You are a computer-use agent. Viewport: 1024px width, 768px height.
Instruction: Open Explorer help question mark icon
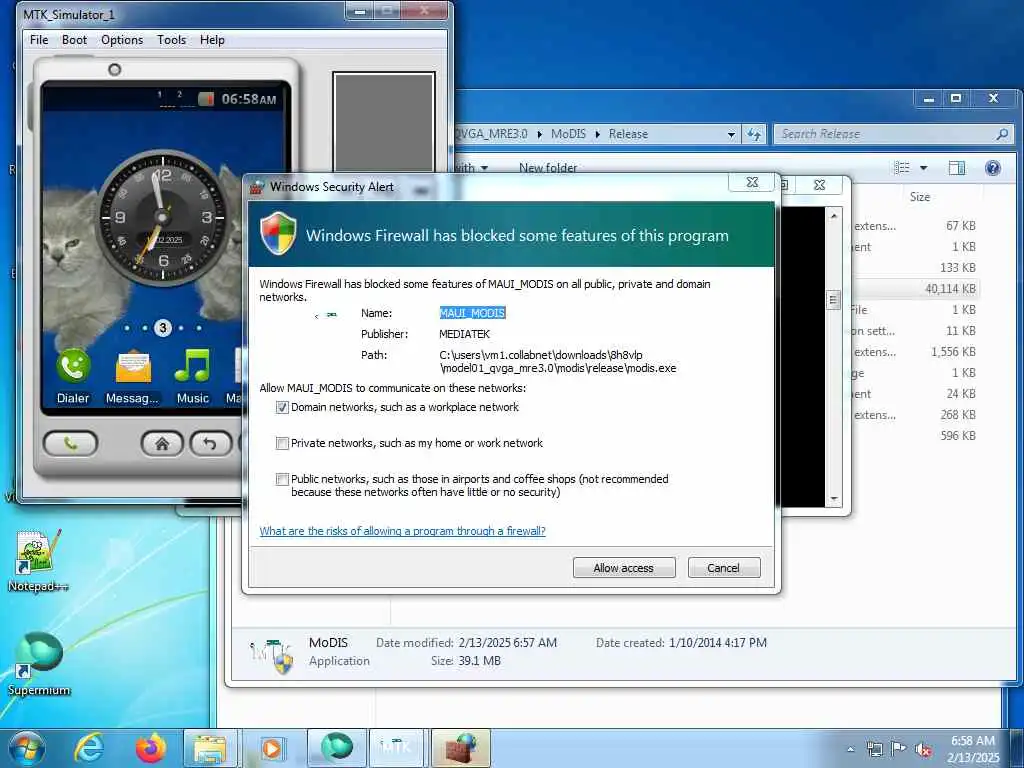(x=993, y=168)
